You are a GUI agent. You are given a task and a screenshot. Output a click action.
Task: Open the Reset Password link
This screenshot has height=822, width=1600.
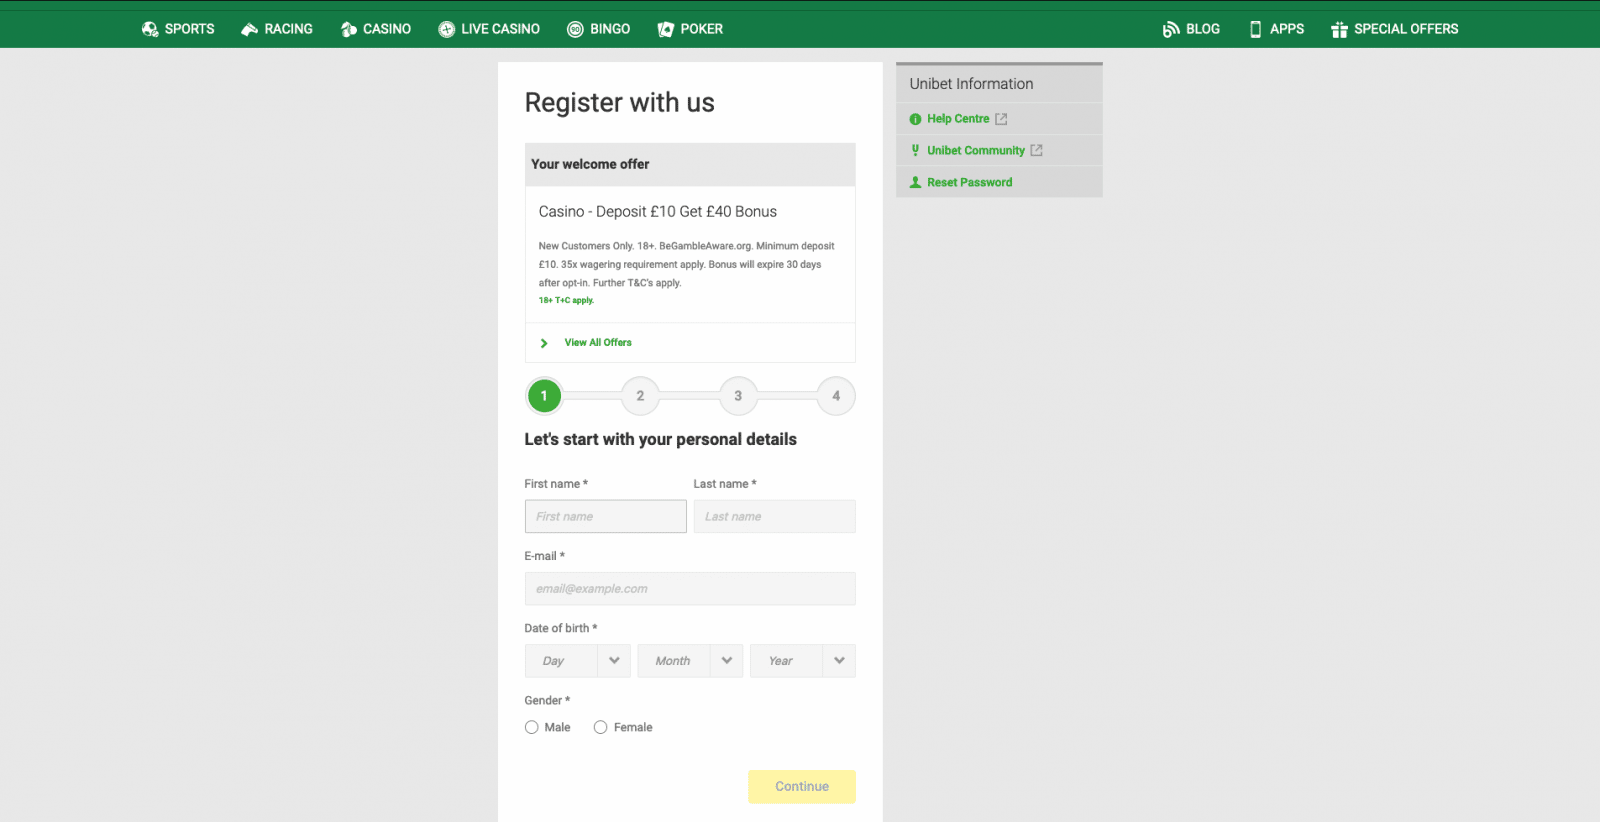[969, 182]
